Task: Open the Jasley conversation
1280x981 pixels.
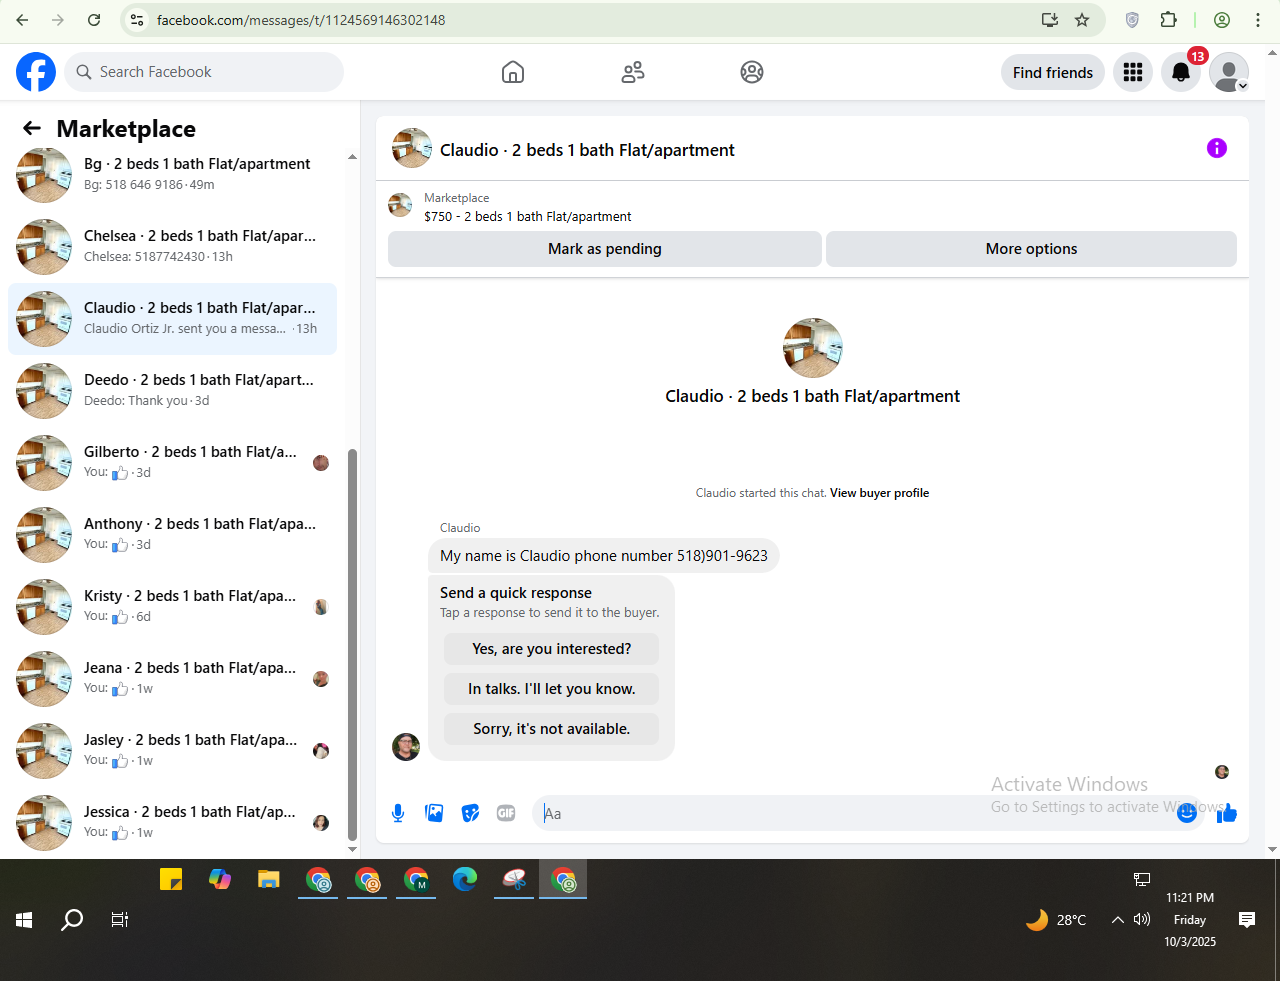Action: tap(172, 751)
